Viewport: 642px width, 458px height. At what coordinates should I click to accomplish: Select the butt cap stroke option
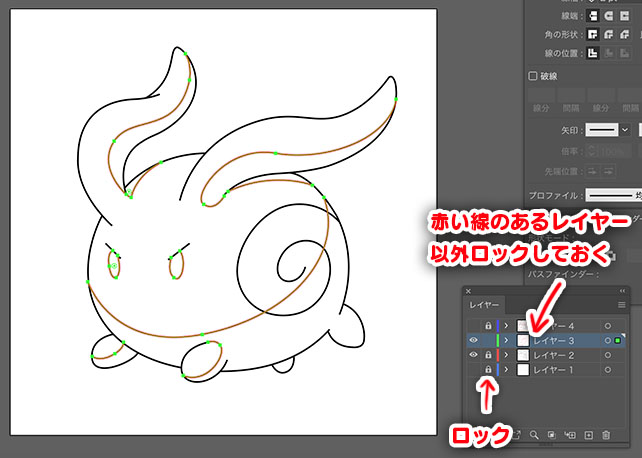coord(592,16)
